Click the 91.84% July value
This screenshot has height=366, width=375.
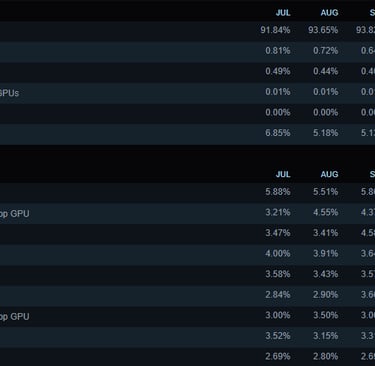click(275, 30)
